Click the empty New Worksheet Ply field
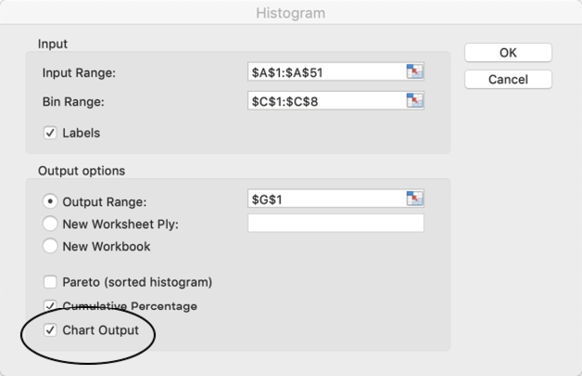Viewport: 582px width, 376px height. coord(336,223)
